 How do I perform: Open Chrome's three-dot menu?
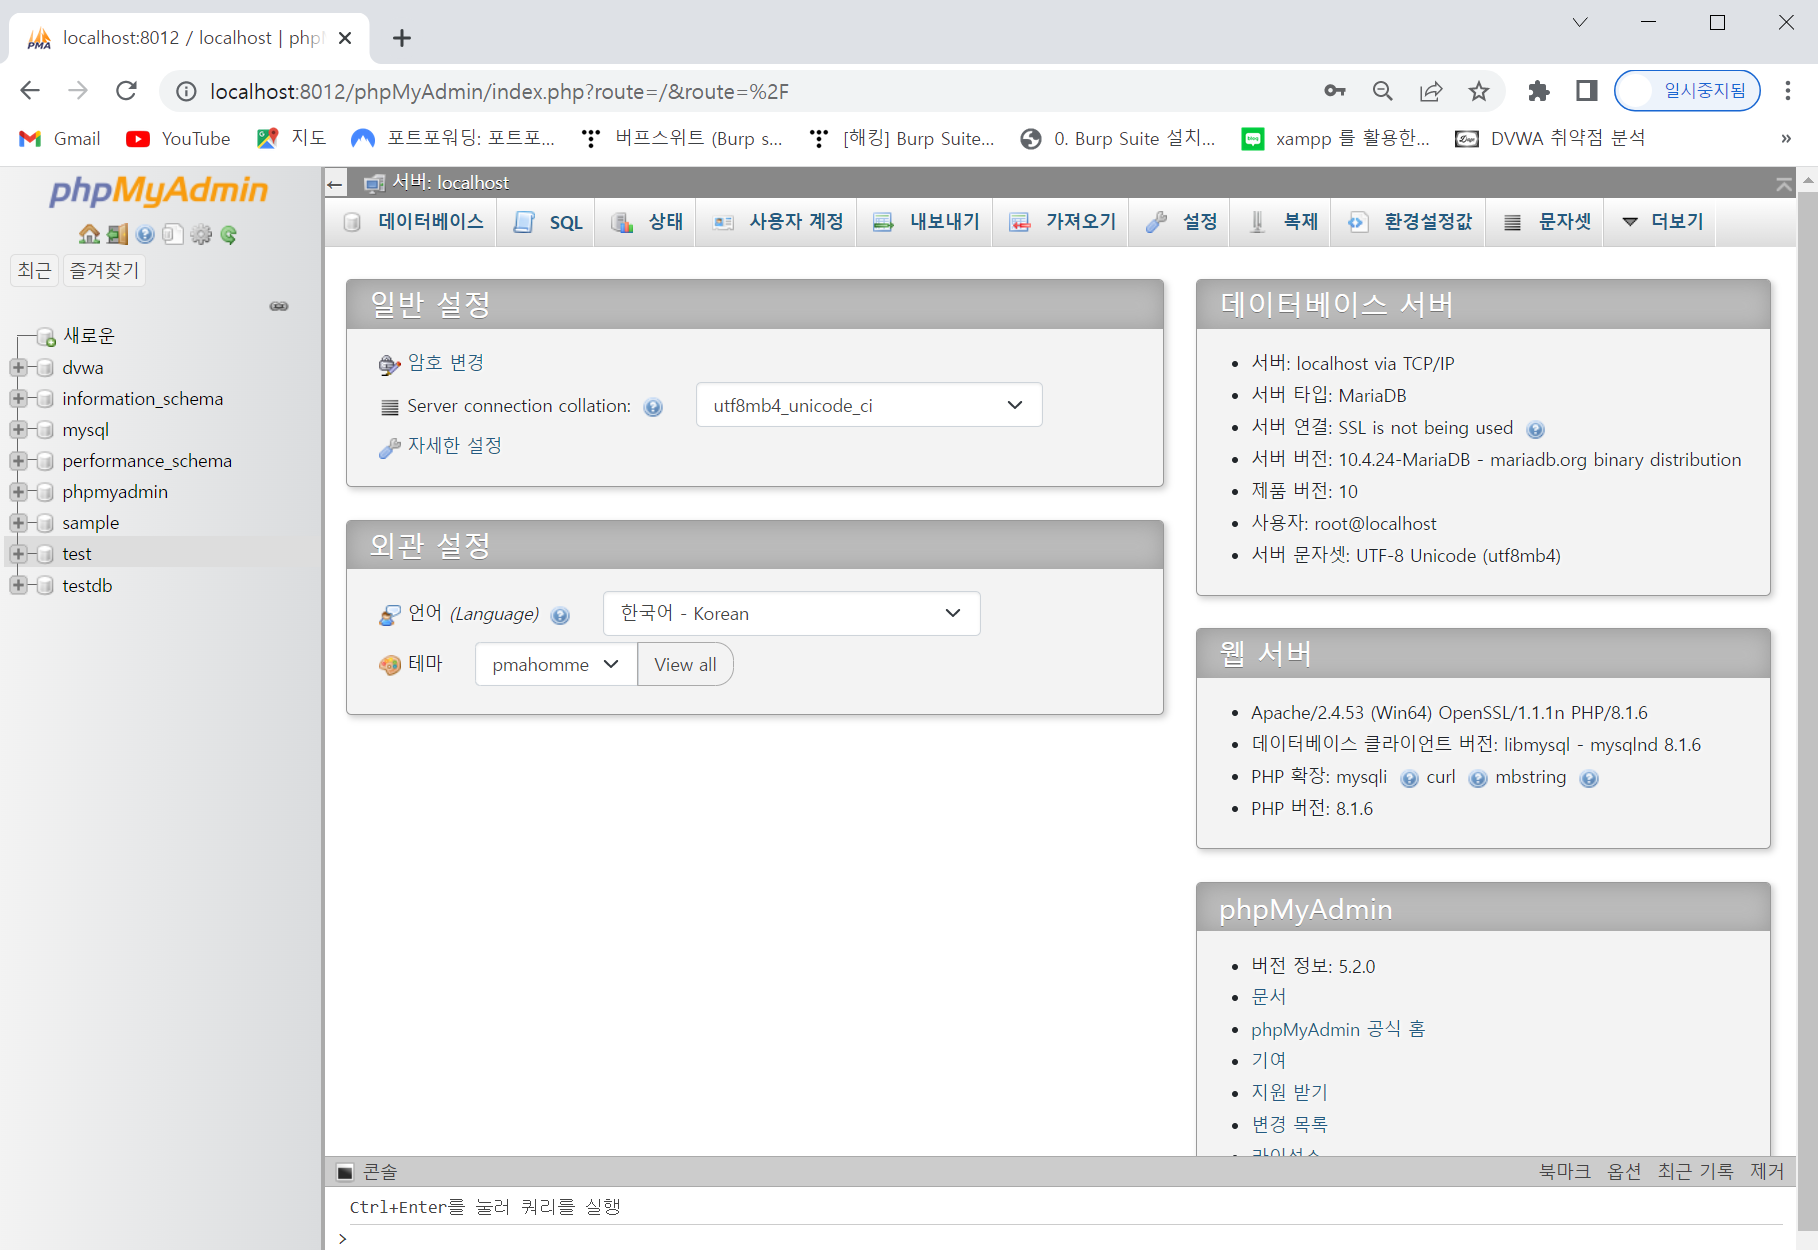1788,91
